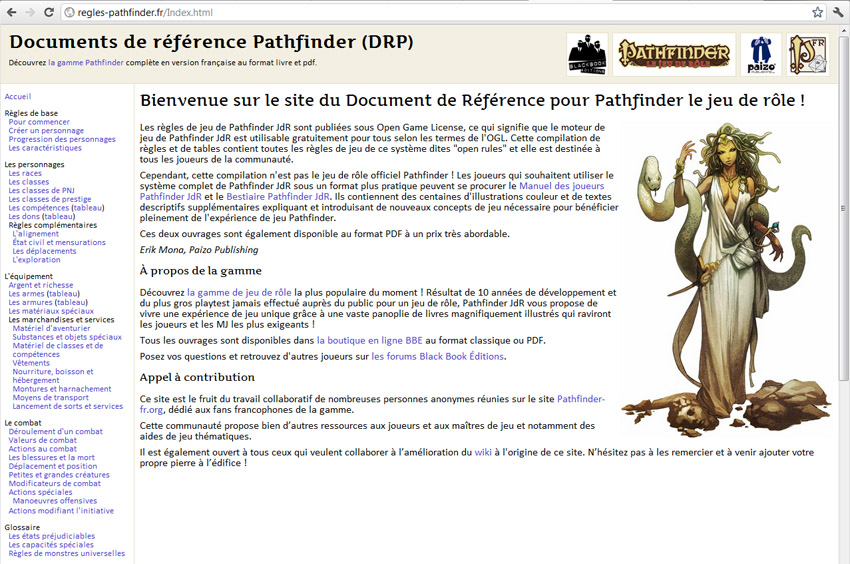Click the page's vertical scrollbar
Image resolution: width=850 pixels, height=564 pixels.
[843, 210]
